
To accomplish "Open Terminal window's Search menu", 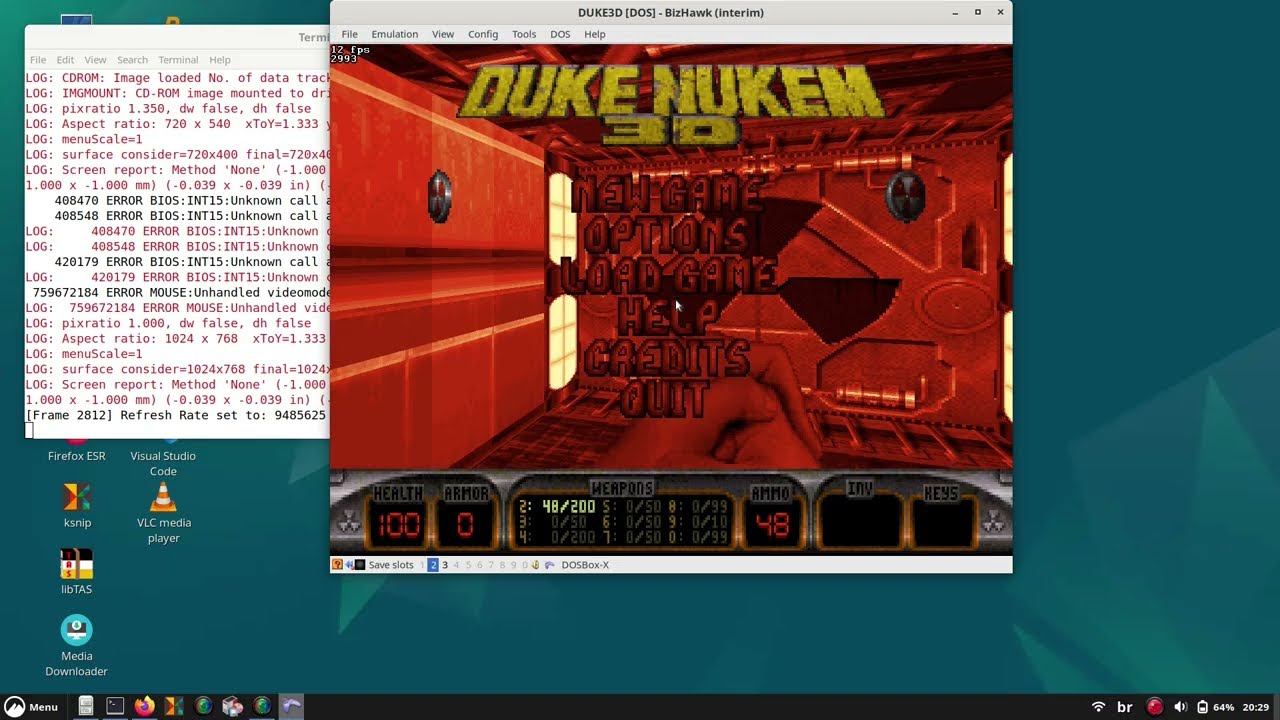I will tap(132, 60).
